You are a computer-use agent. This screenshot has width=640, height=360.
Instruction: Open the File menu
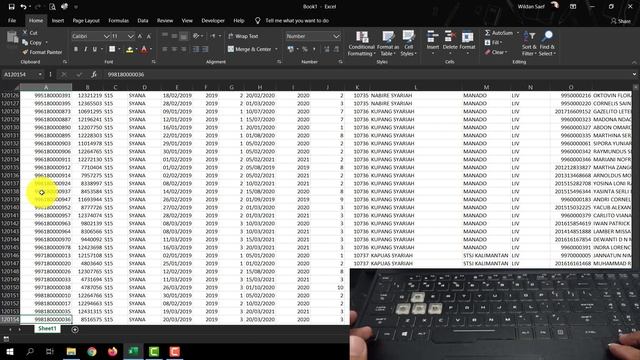(x=12, y=20)
